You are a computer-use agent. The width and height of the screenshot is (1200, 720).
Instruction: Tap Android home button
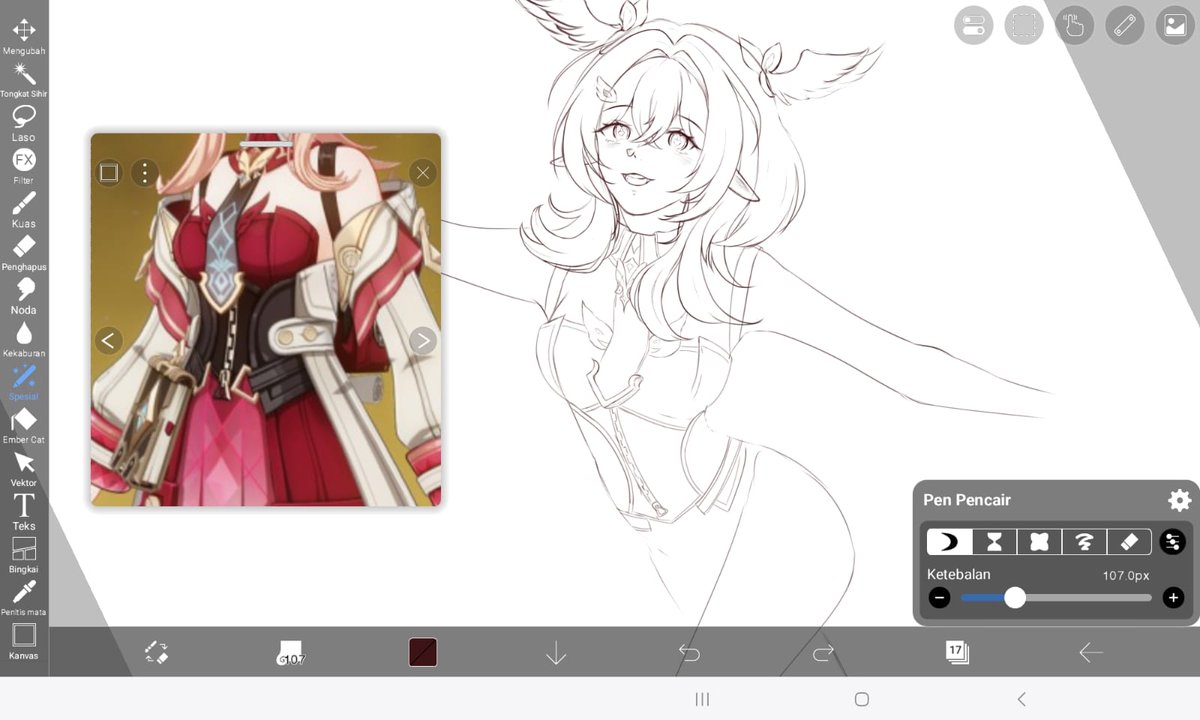pyautogui.click(x=862, y=699)
